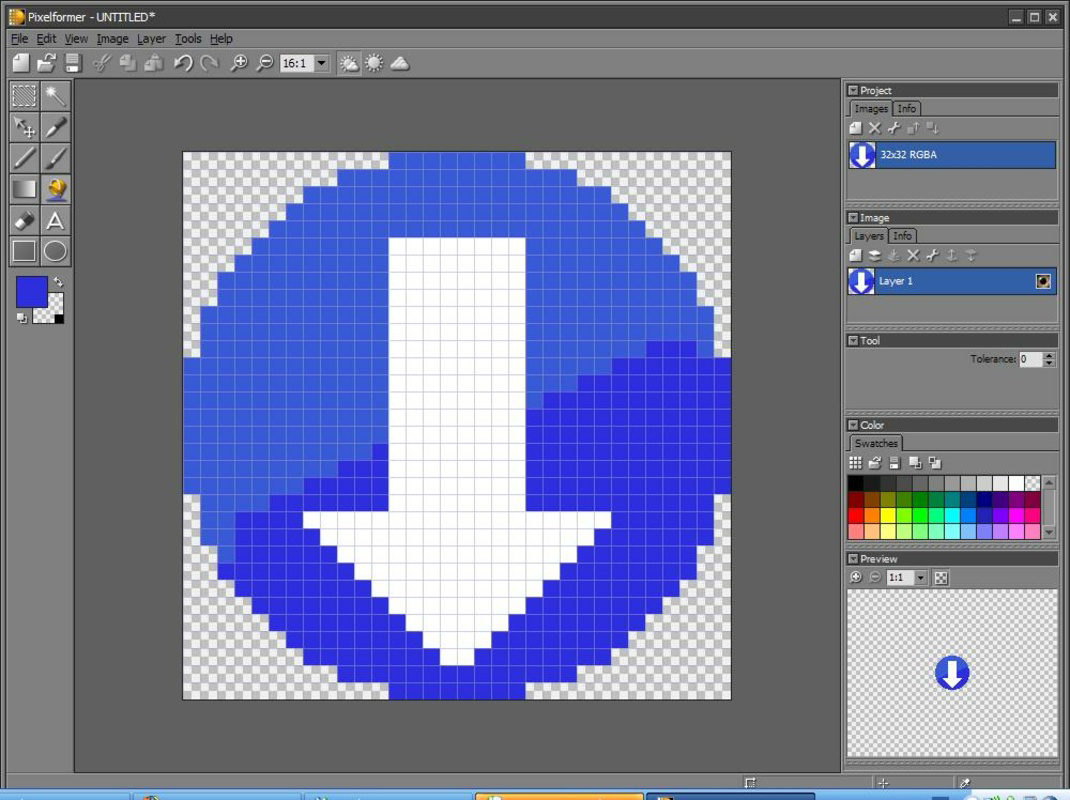Open the Layer menu

click(151, 39)
